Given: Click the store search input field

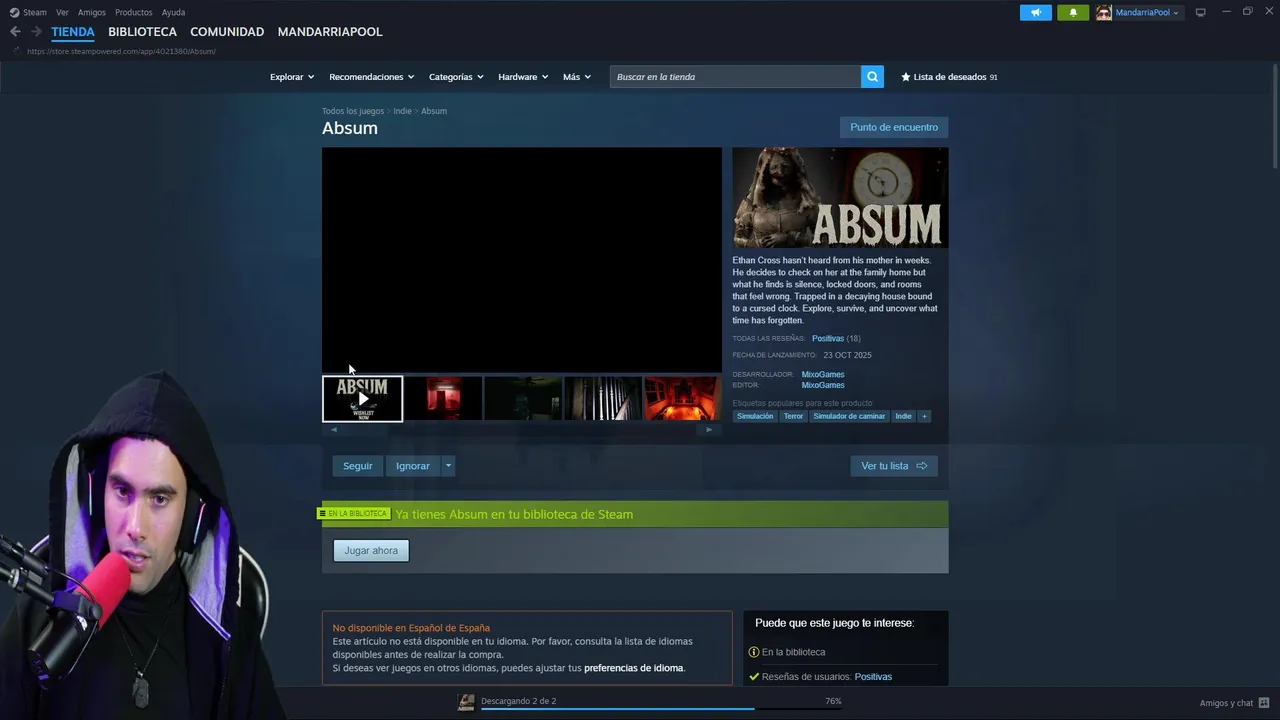Looking at the screenshot, I should [x=735, y=77].
